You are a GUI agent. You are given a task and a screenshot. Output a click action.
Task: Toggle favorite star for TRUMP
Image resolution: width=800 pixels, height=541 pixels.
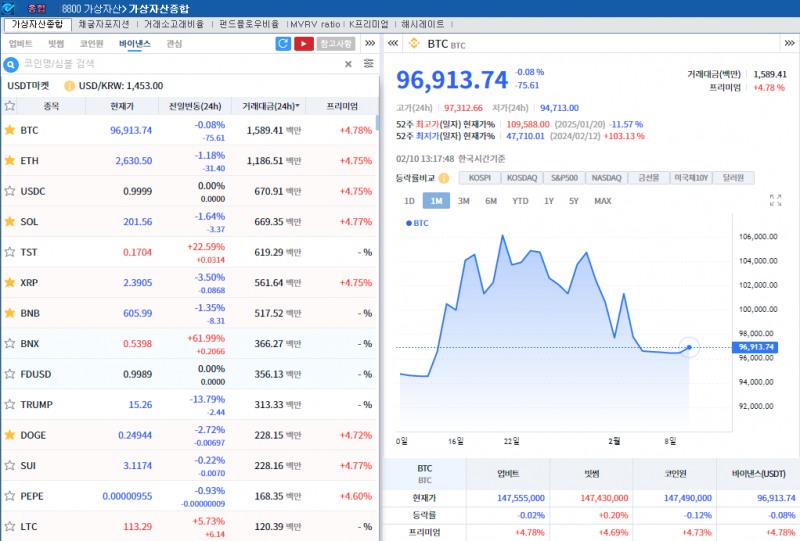coord(10,405)
